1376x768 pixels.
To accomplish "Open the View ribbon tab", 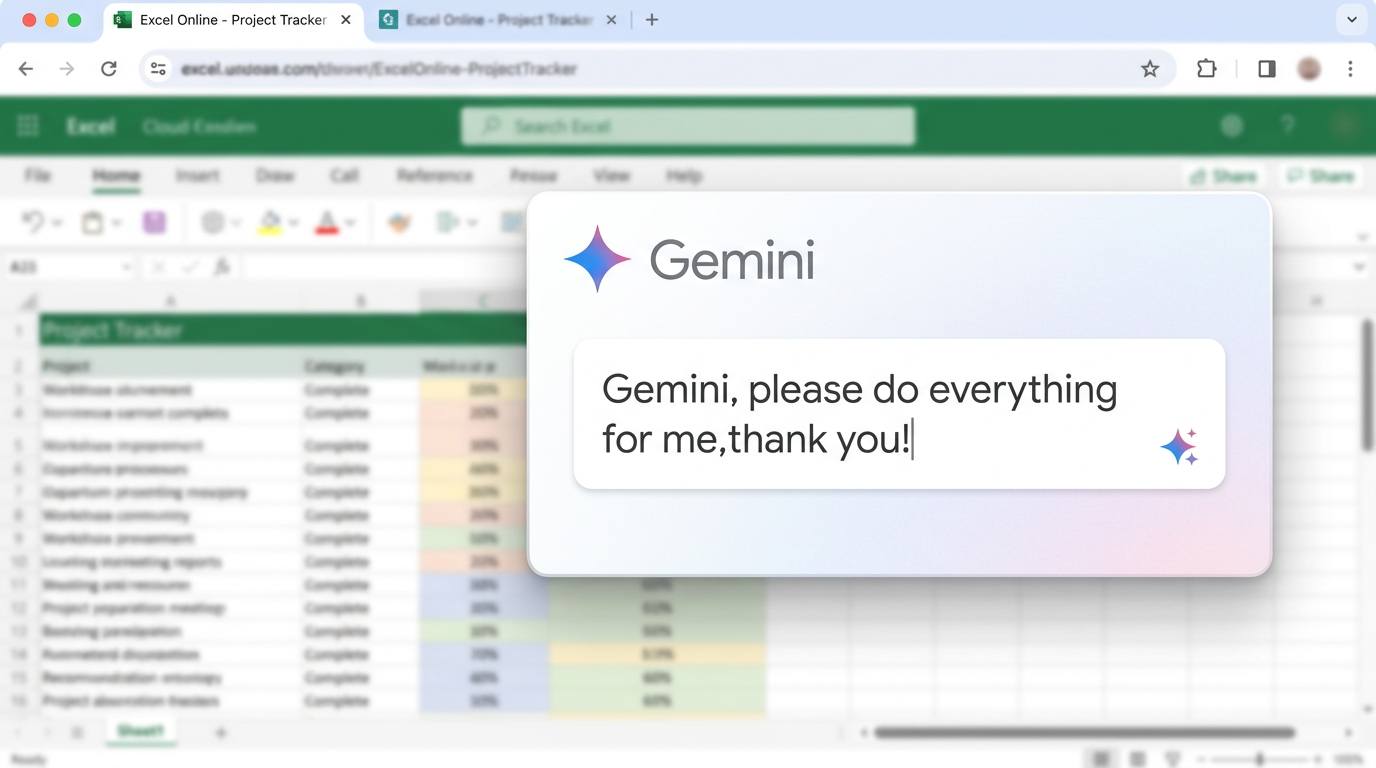I will point(611,176).
